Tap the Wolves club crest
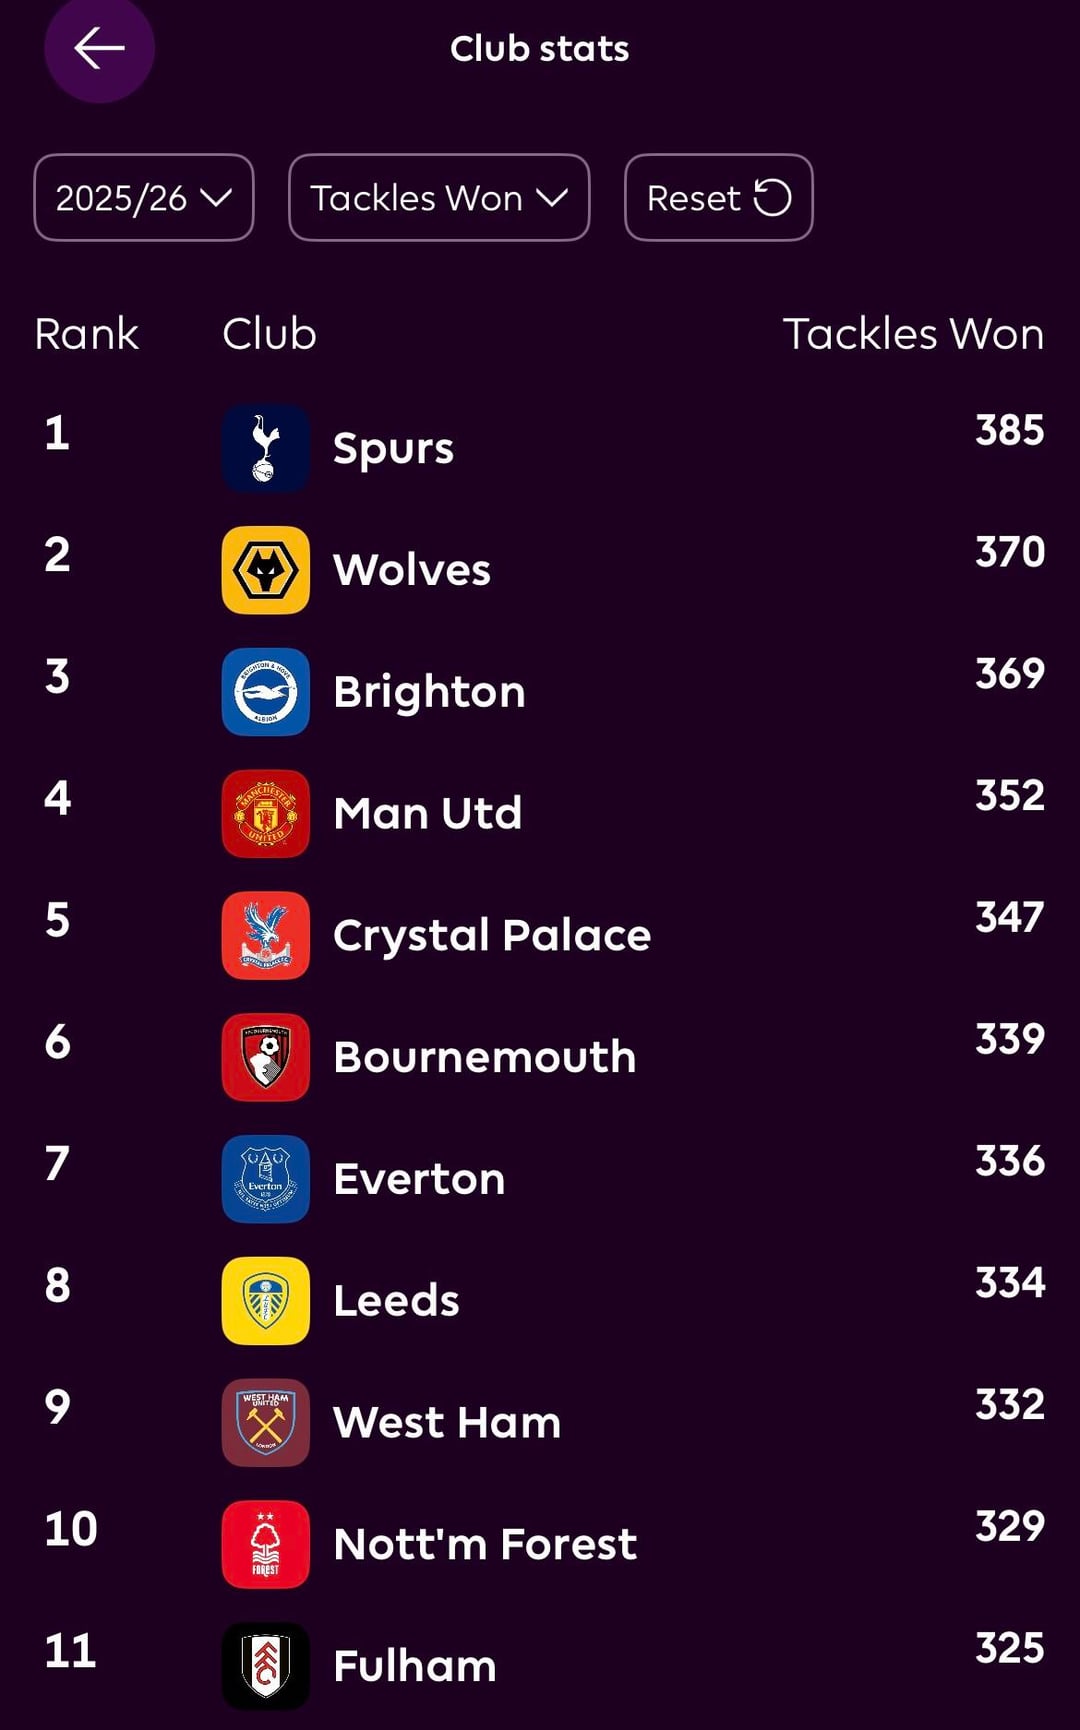The height and width of the screenshot is (1730, 1080). 266,570
